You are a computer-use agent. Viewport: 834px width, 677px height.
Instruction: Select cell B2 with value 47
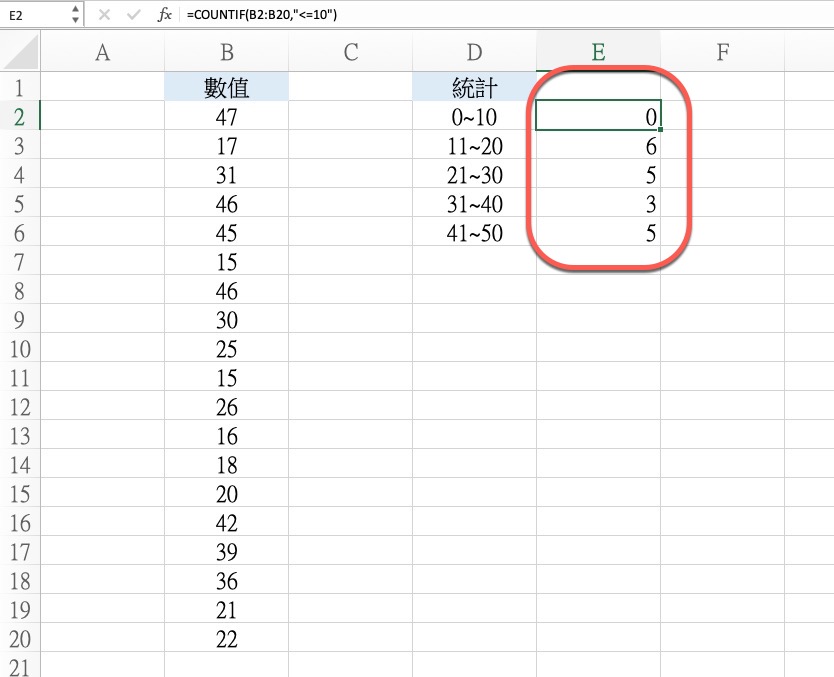click(x=227, y=115)
